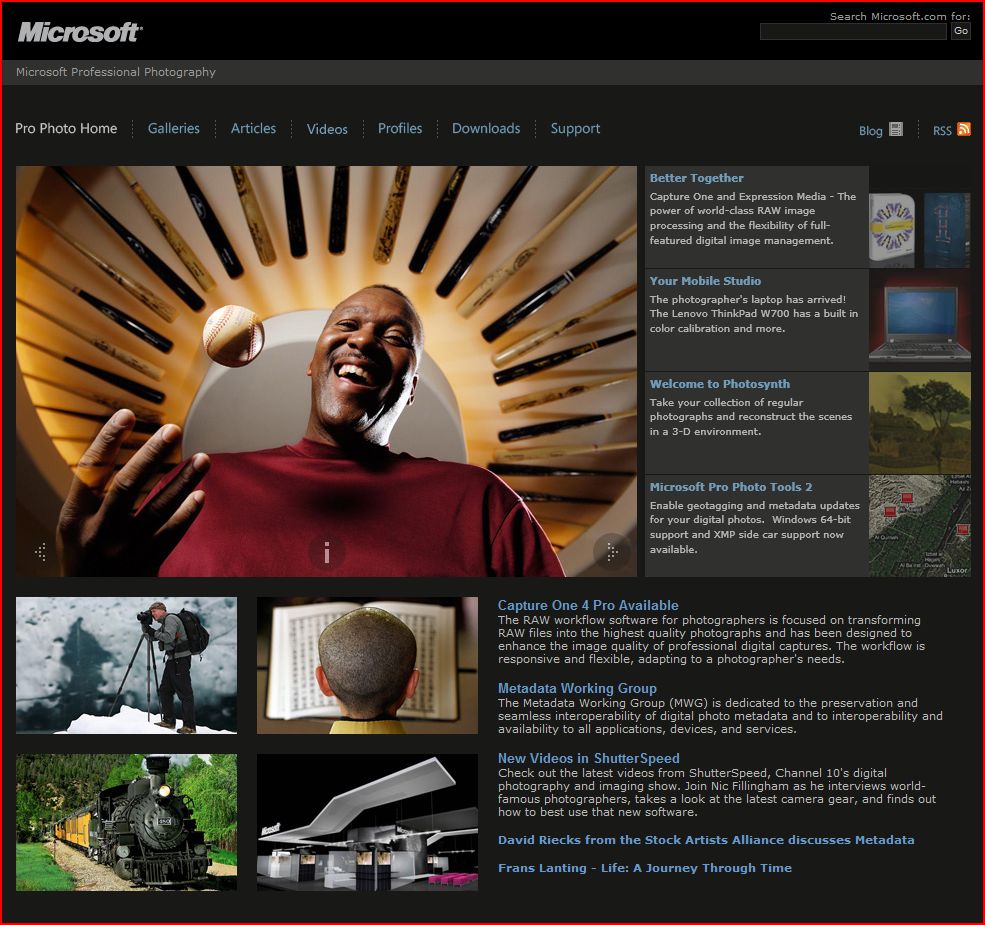Click the main hero photo of the laughing man
Viewport: 985px width, 925px height.
click(326, 371)
